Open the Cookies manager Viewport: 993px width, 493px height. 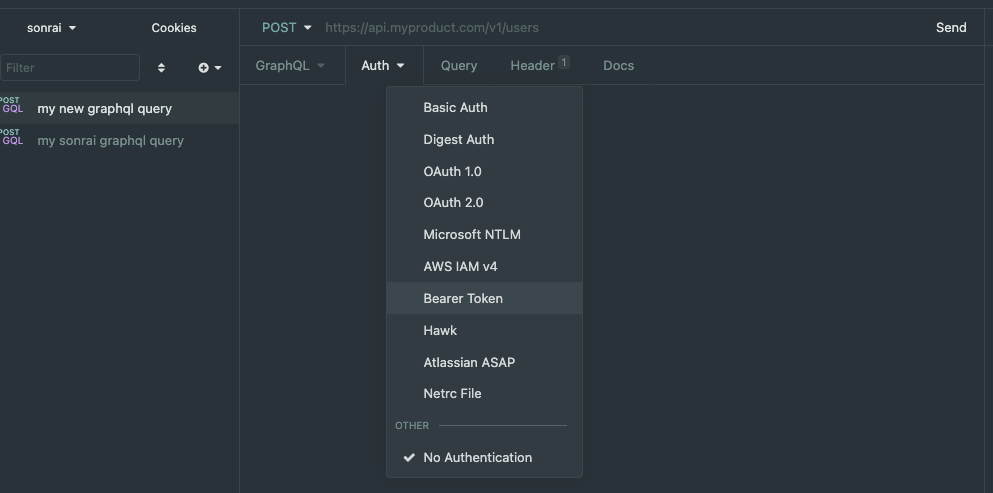point(174,28)
